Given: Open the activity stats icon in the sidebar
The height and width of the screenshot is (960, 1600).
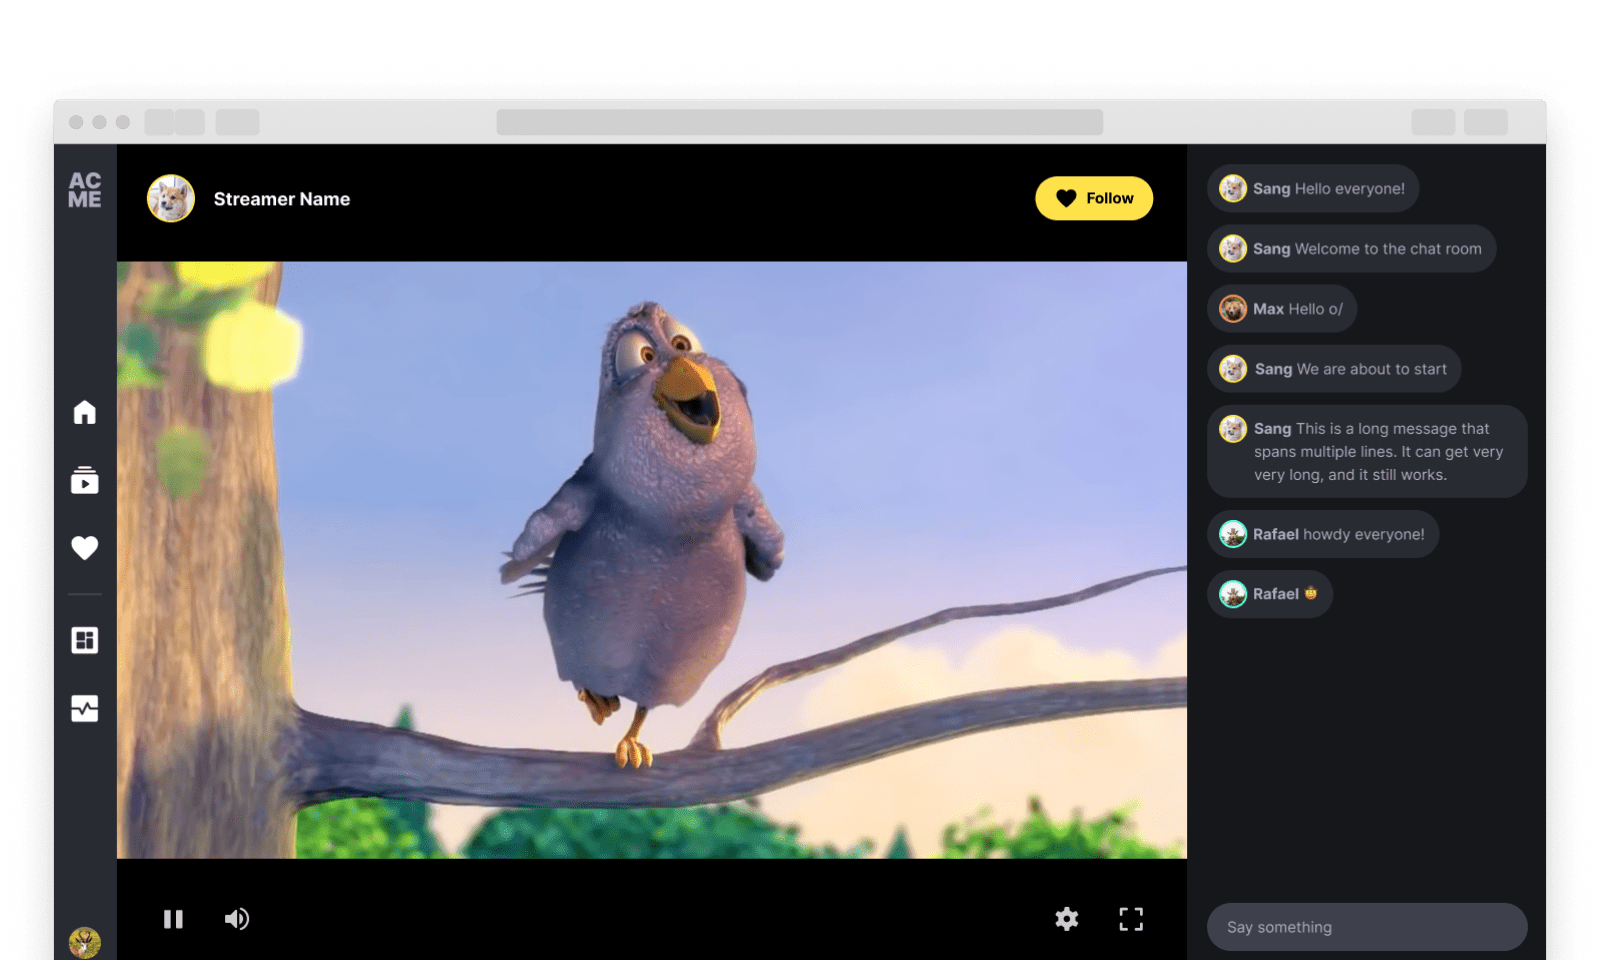Looking at the screenshot, I should pyautogui.click(x=85, y=709).
